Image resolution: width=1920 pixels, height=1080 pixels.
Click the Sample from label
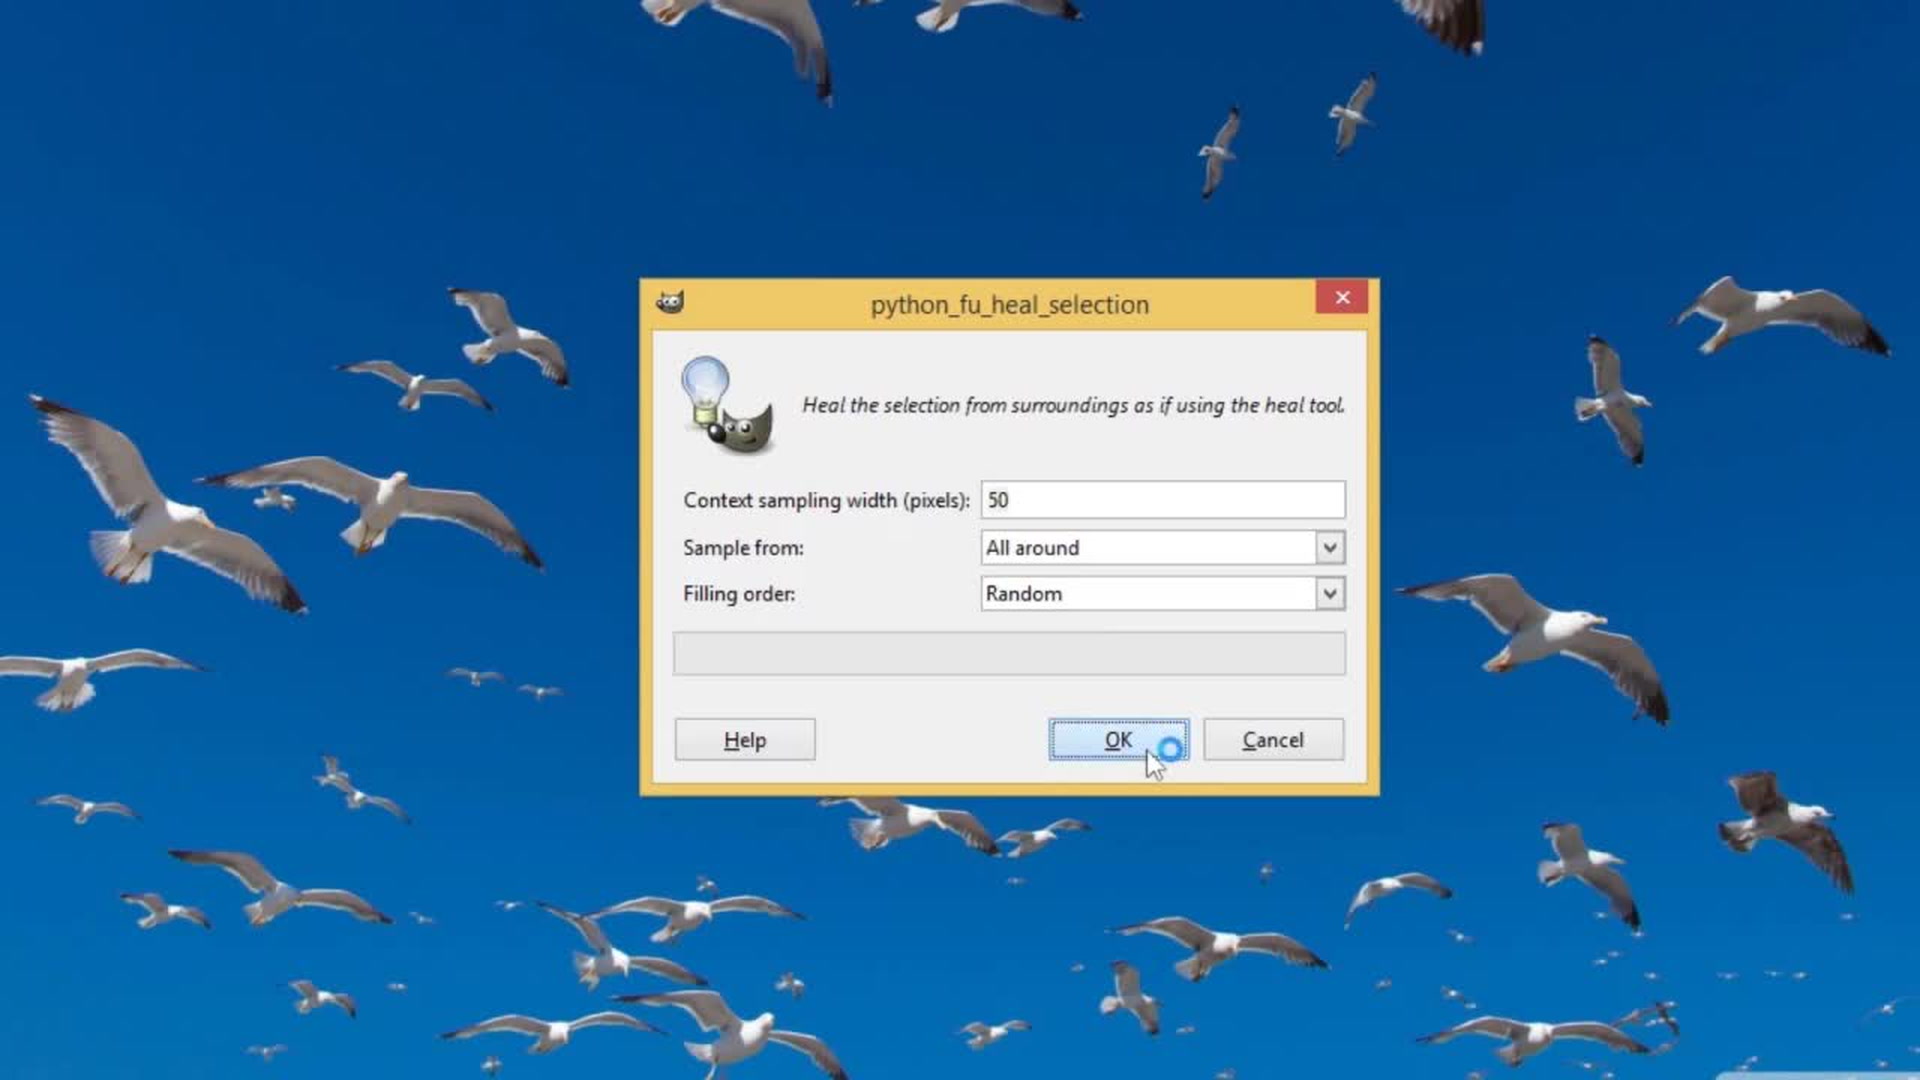click(x=743, y=548)
